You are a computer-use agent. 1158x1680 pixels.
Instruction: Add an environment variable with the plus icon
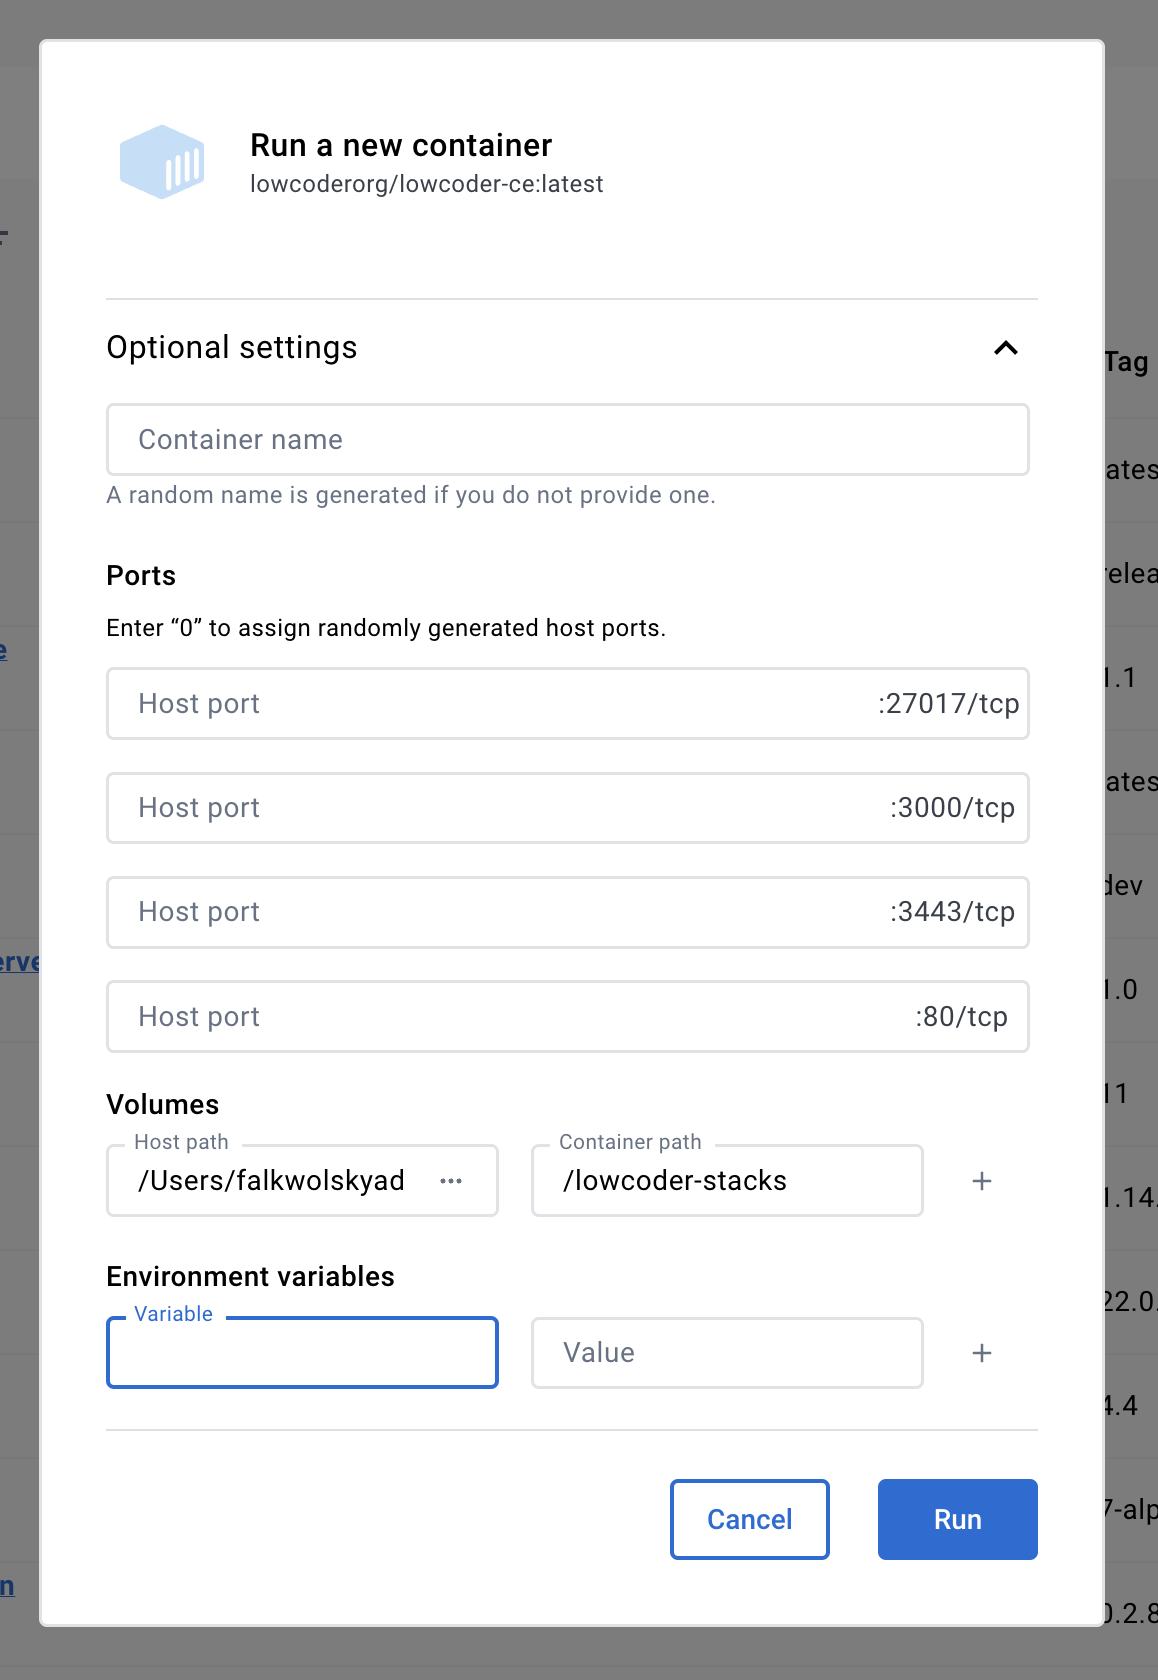982,1353
